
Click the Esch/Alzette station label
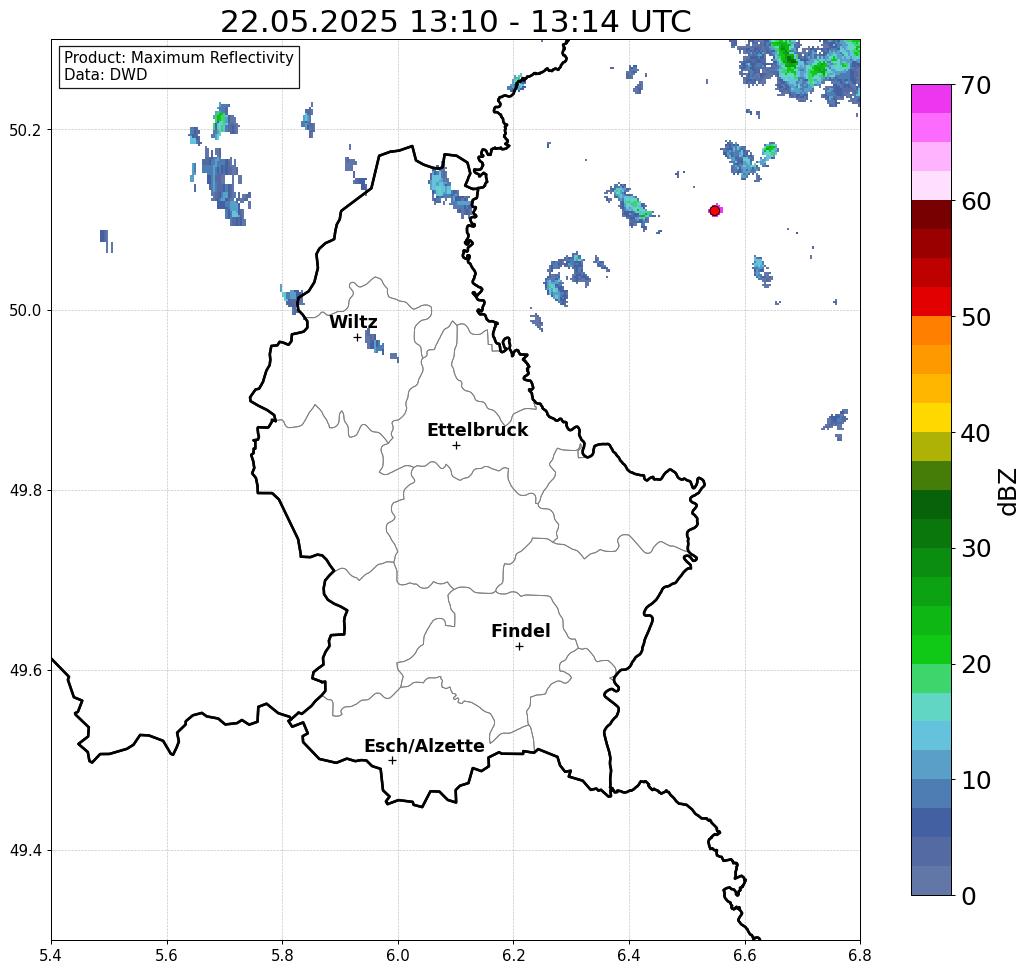[x=424, y=746]
